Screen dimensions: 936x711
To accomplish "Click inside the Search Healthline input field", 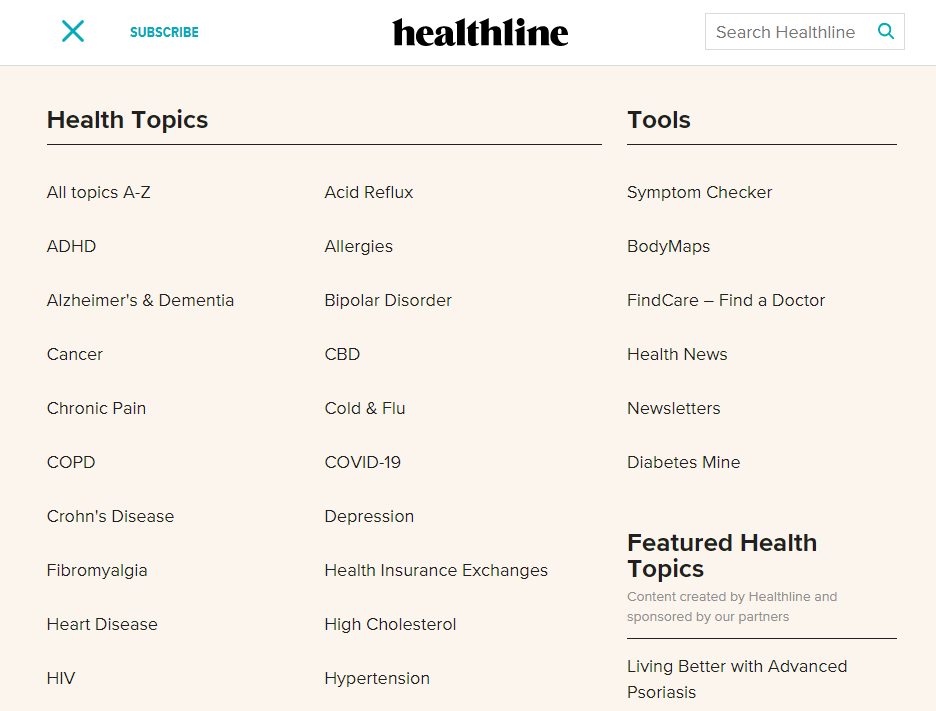I will [790, 31].
